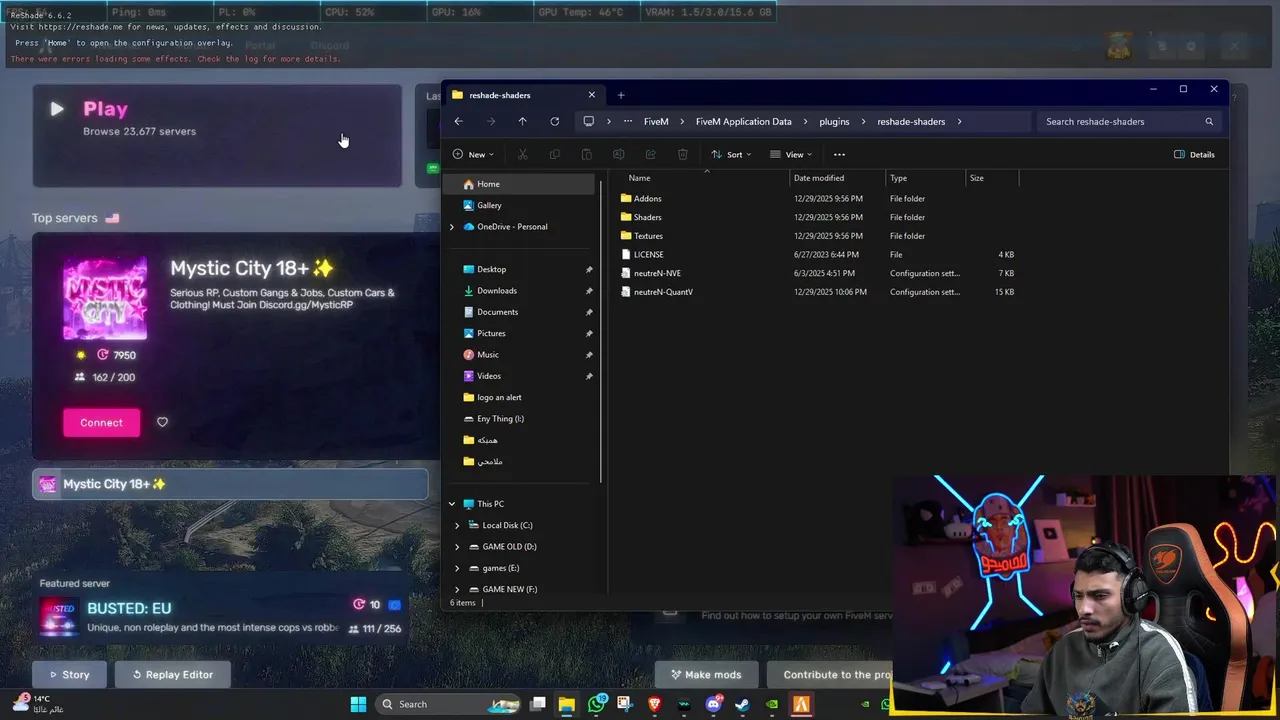Click the search magnifier in Explorer
The height and width of the screenshot is (720, 1280).
(1209, 122)
